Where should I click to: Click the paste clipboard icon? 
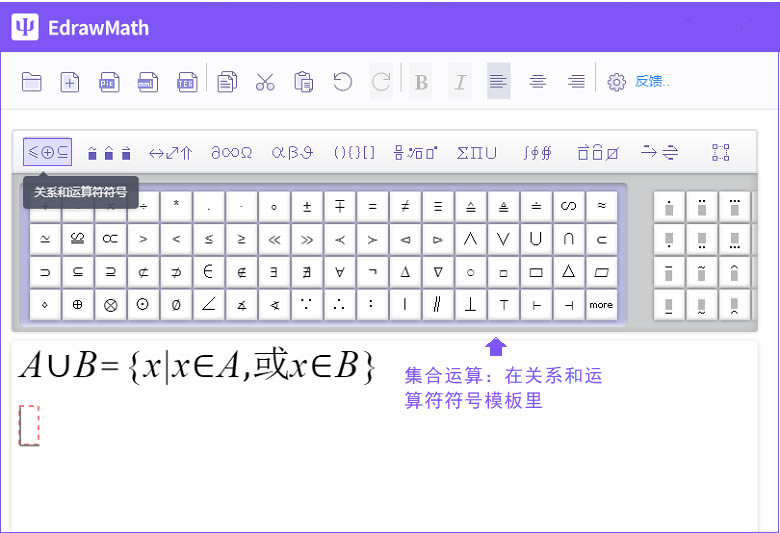point(304,82)
